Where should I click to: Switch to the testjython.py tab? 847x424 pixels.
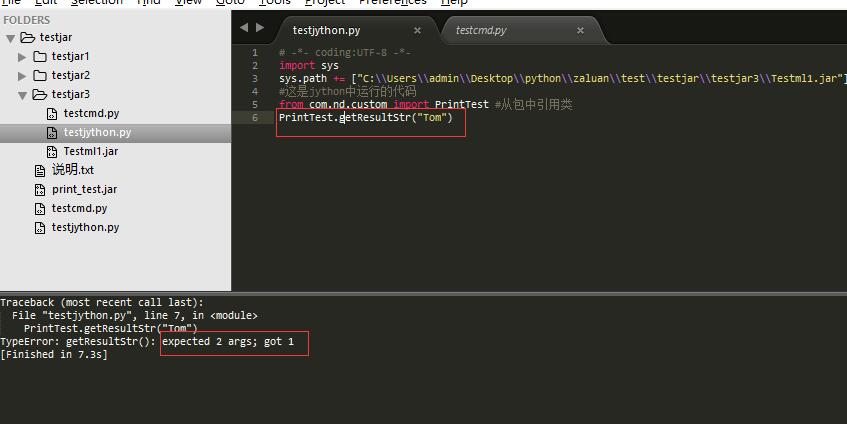coord(326,30)
